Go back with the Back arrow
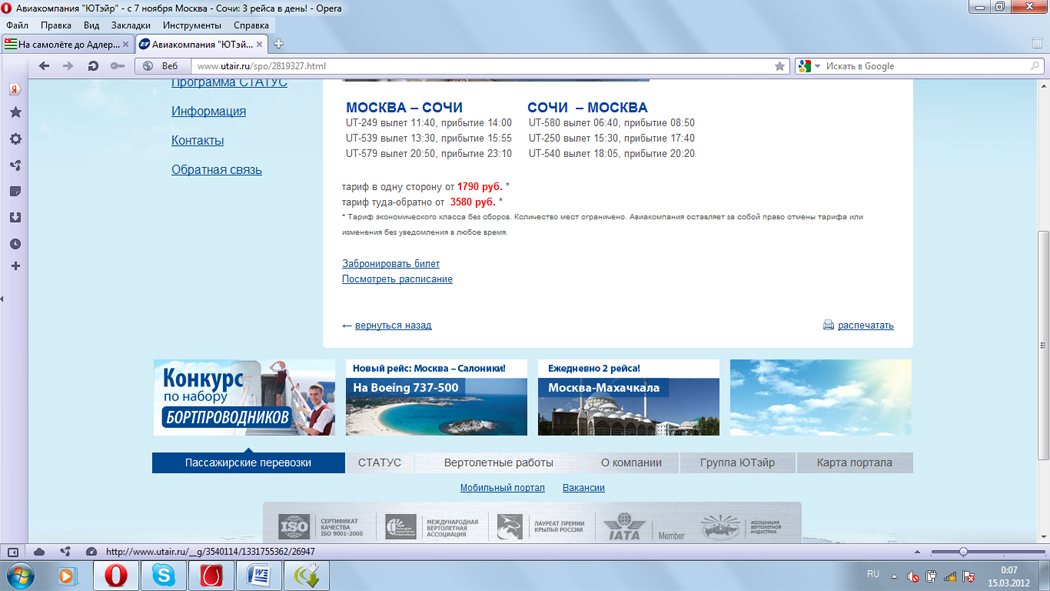The width and height of the screenshot is (1050, 591). tap(44, 66)
